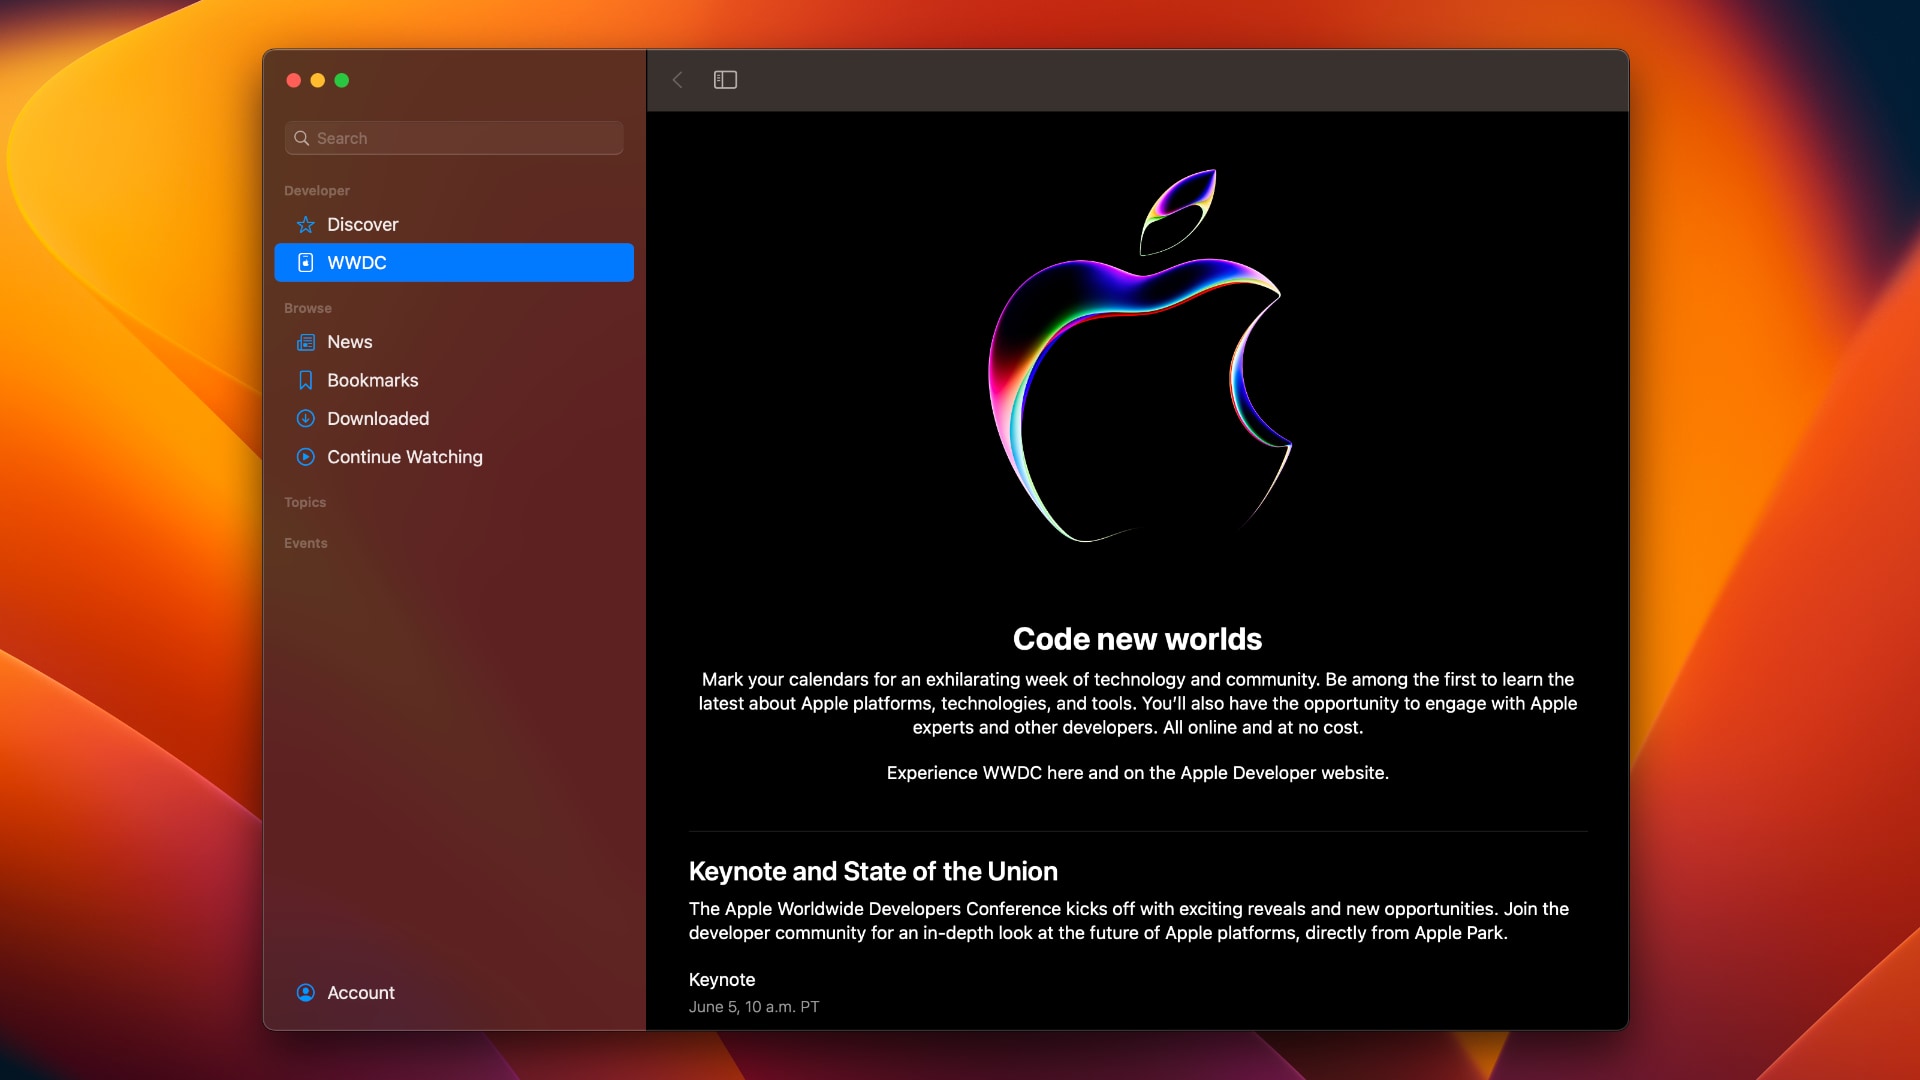Click the Developer section header
The image size is (1920, 1080).
click(317, 191)
